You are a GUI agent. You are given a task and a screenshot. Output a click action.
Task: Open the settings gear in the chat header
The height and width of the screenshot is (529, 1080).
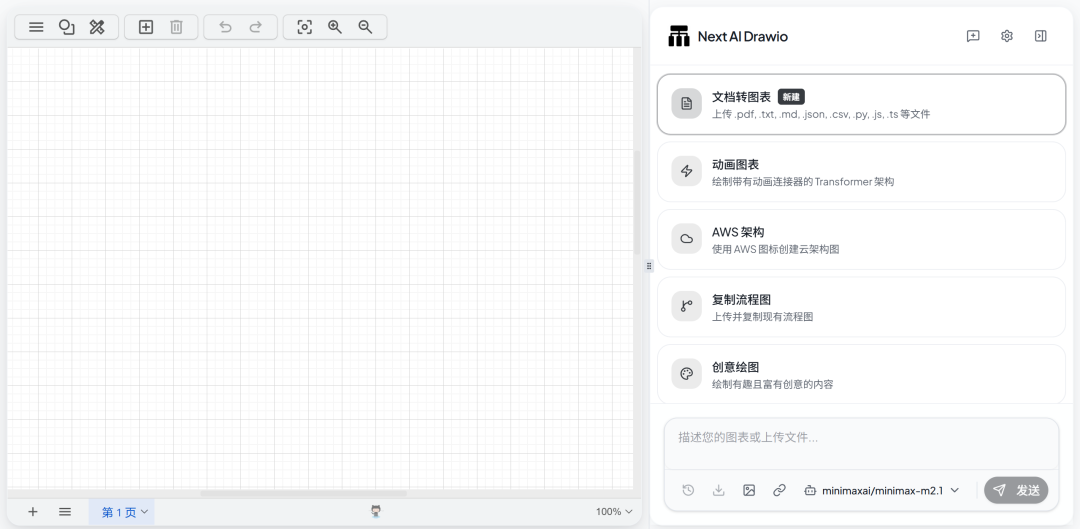[1007, 36]
